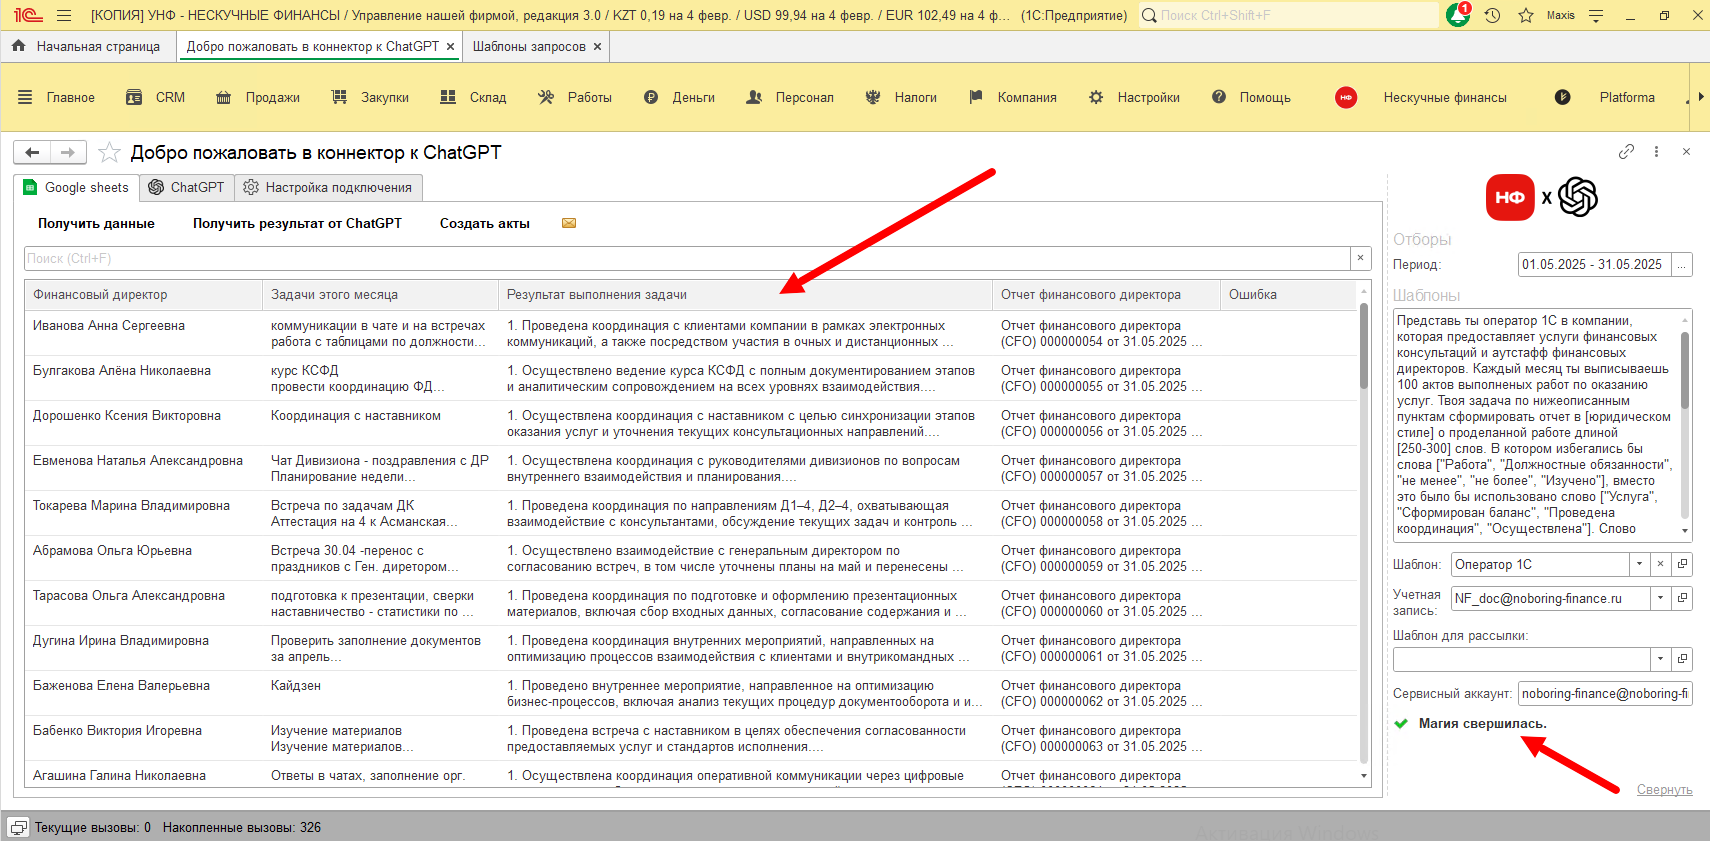Expand the Учетная запись dropdown
The image size is (1710, 841).
click(x=1660, y=598)
